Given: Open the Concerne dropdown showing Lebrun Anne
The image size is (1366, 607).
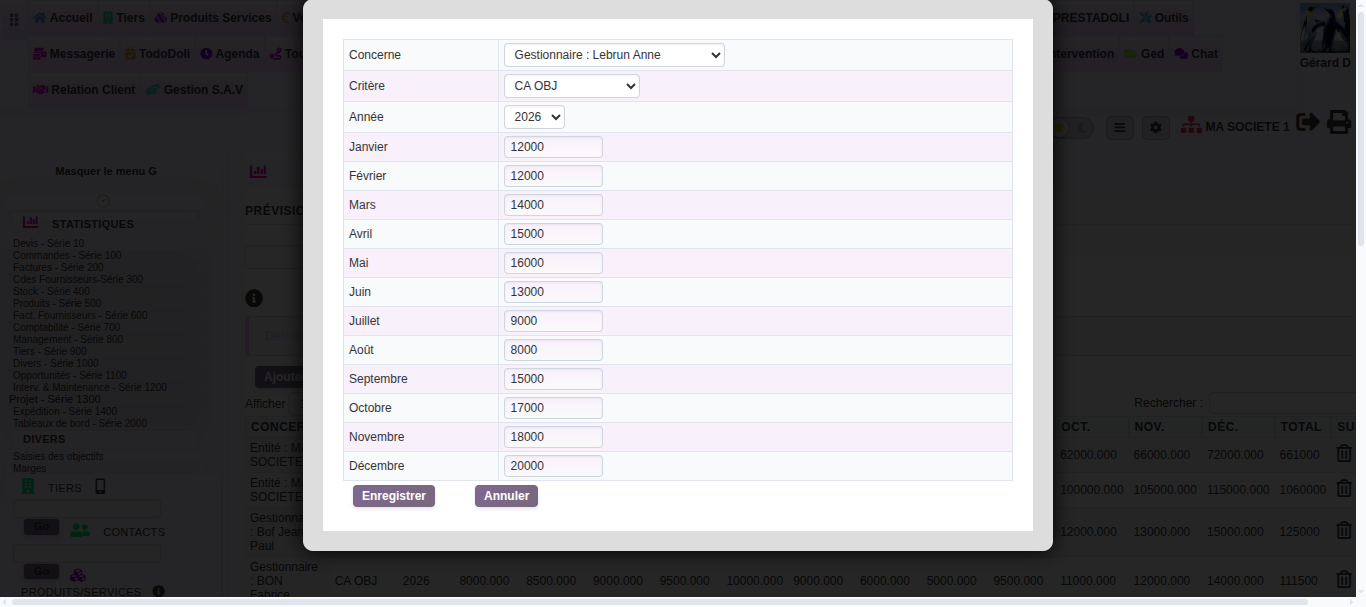Looking at the screenshot, I should click(x=614, y=55).
